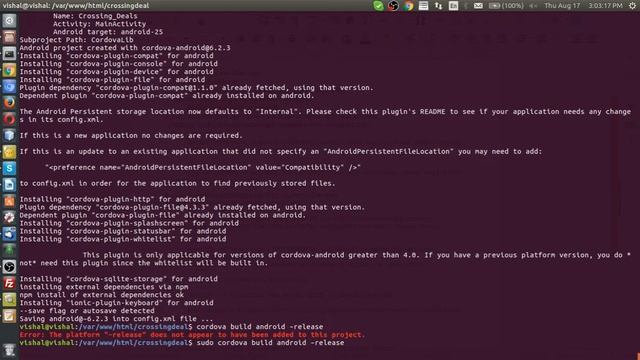
Task: Click the Chrome tray indicator icon
Action: [408, 6]
